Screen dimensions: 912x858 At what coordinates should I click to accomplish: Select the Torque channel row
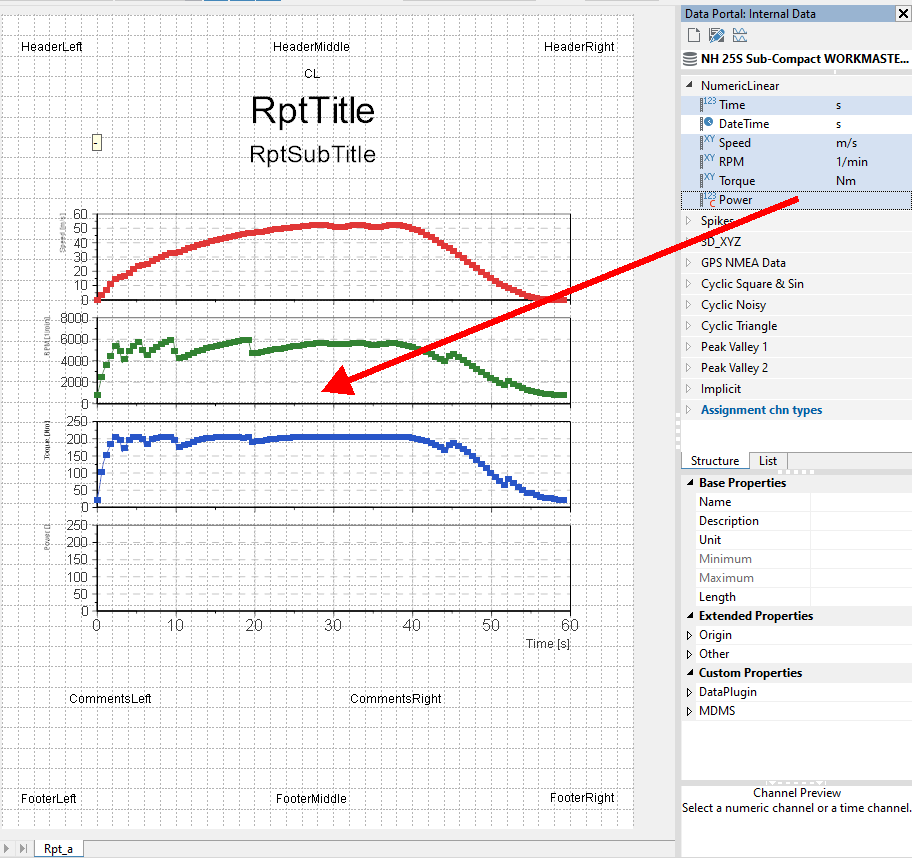tap(736, 181)
